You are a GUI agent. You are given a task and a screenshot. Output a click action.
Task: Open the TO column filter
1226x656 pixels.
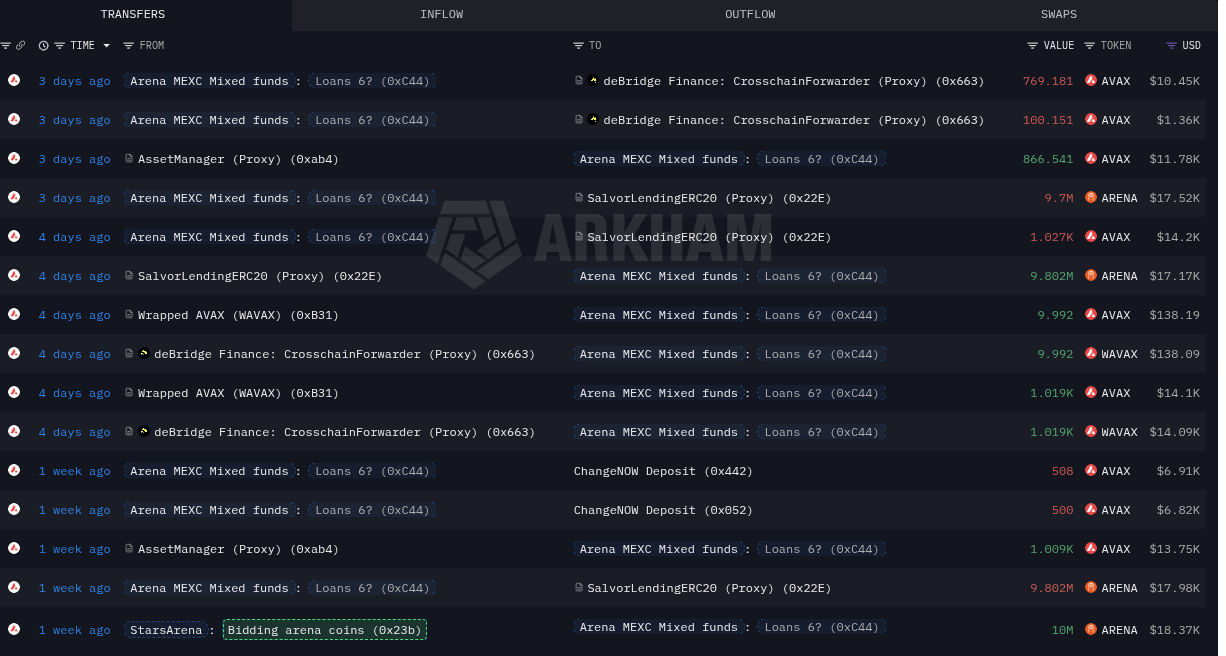[x=578, y=46]
